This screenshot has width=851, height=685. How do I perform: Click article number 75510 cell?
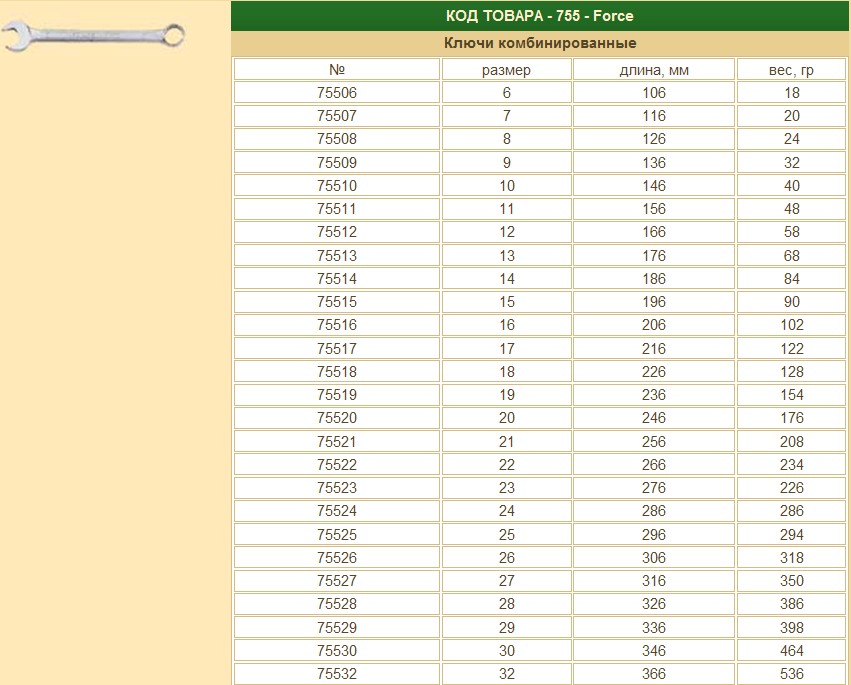tap(336, 186)
